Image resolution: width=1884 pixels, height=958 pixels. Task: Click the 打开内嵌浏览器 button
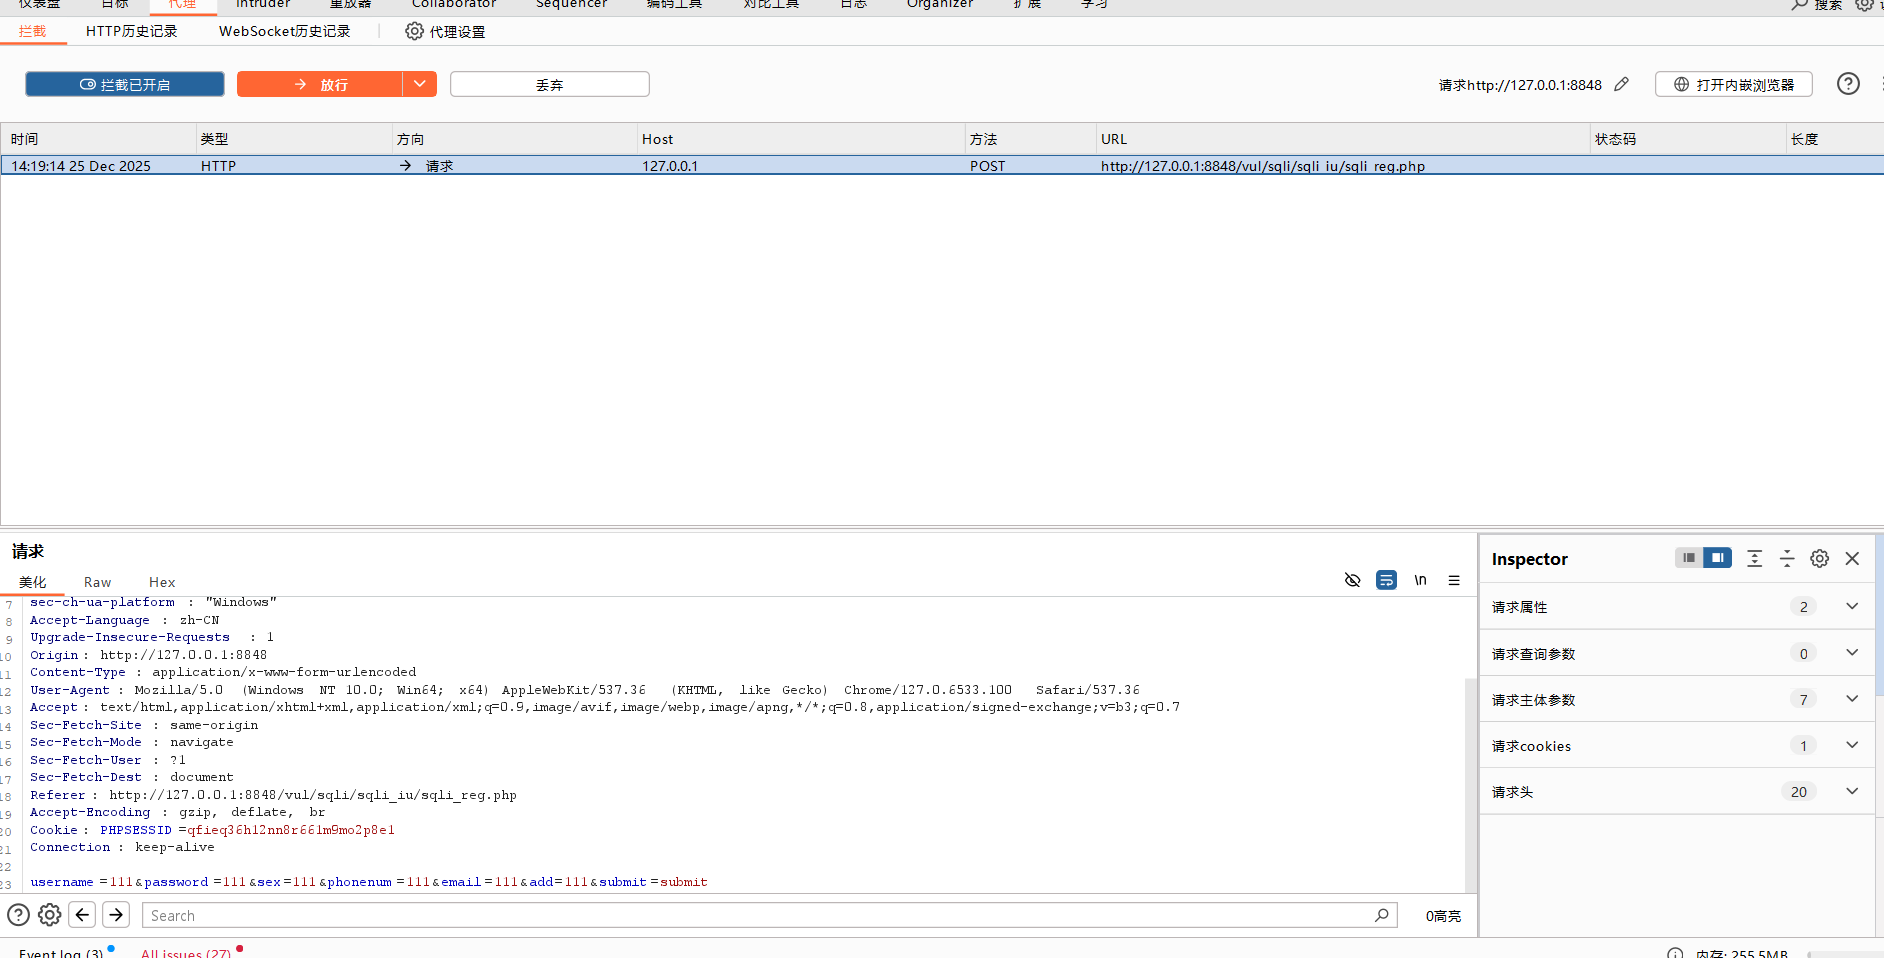1735,85
